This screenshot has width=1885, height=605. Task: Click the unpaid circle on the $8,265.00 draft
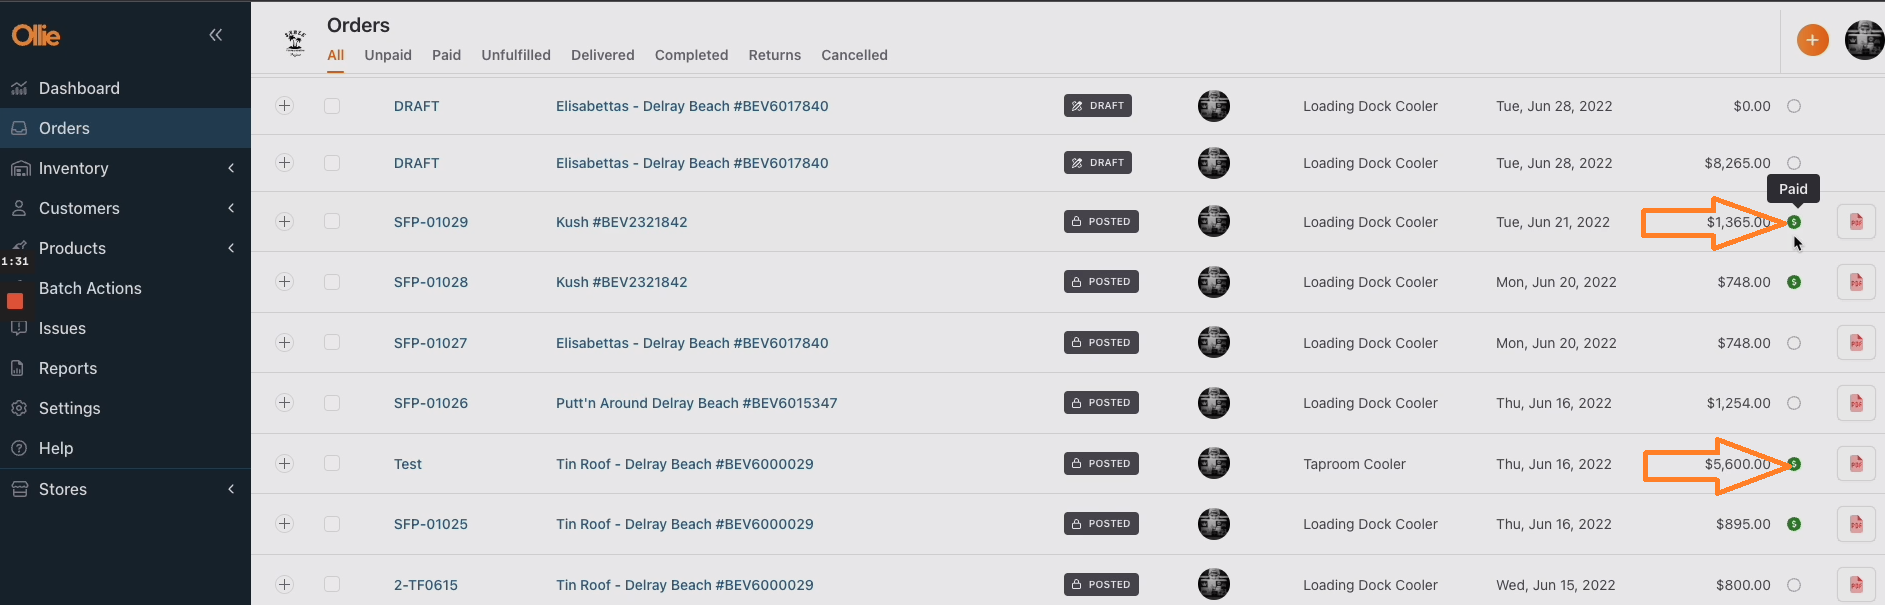[1794, 163]
